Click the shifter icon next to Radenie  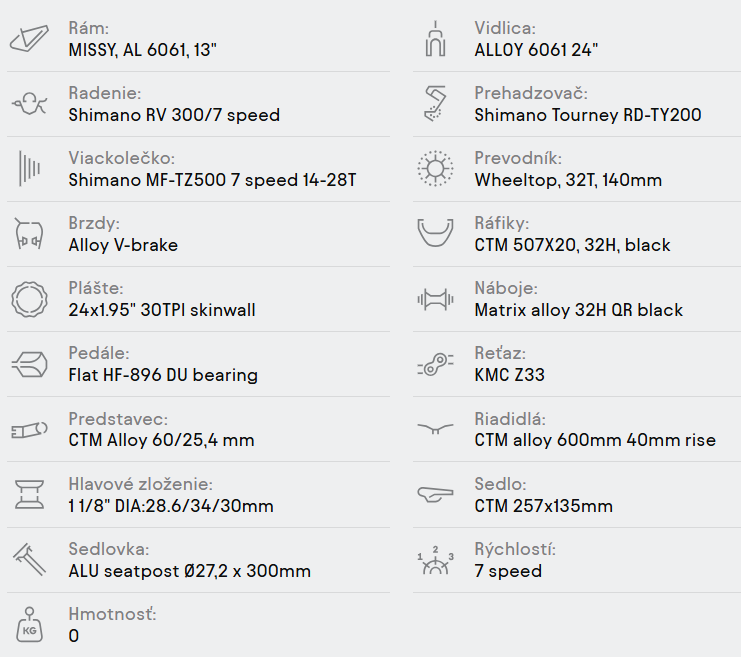(29, 103)
